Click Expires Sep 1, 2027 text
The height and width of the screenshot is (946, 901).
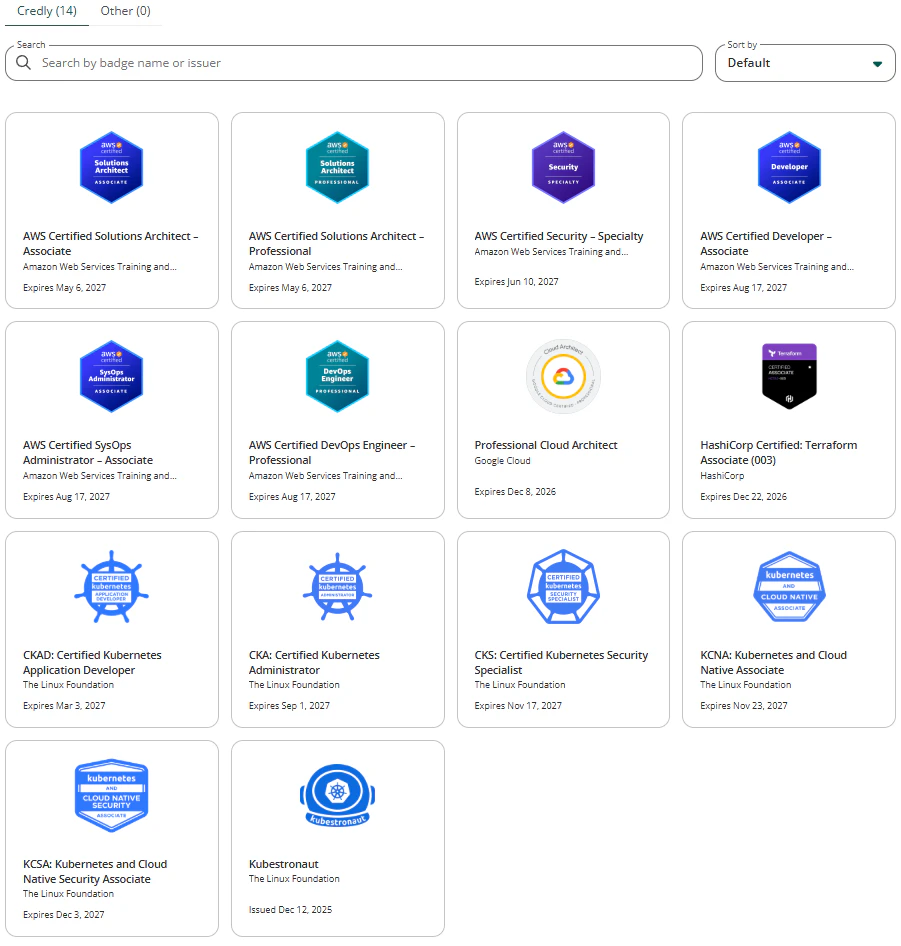click(289, 705)
